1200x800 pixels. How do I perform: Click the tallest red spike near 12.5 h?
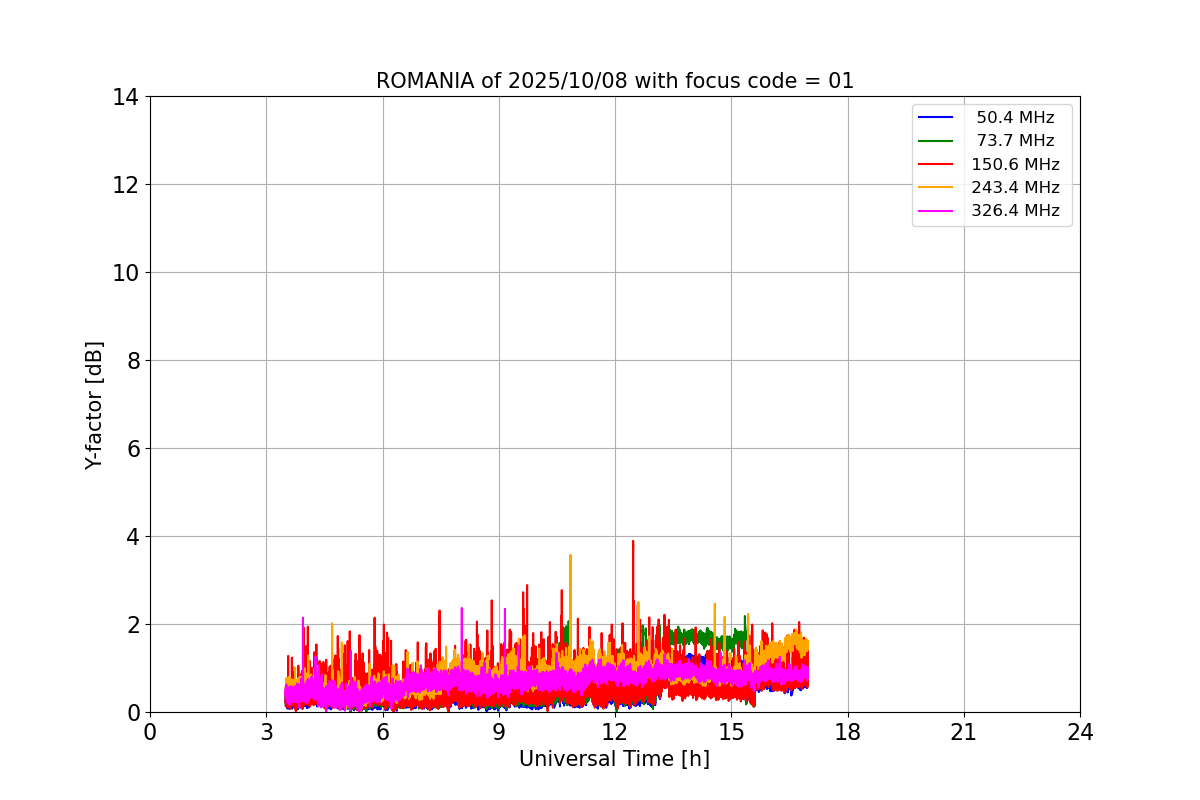tap(633, 542)
